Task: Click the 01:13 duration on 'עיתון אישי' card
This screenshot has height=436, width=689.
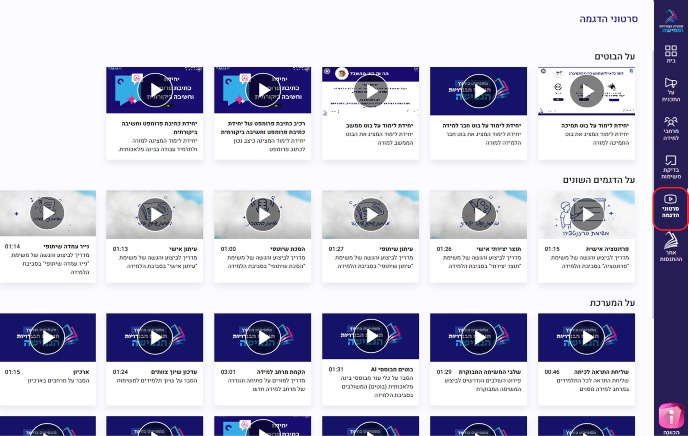Action: click(x=120, y=249)
